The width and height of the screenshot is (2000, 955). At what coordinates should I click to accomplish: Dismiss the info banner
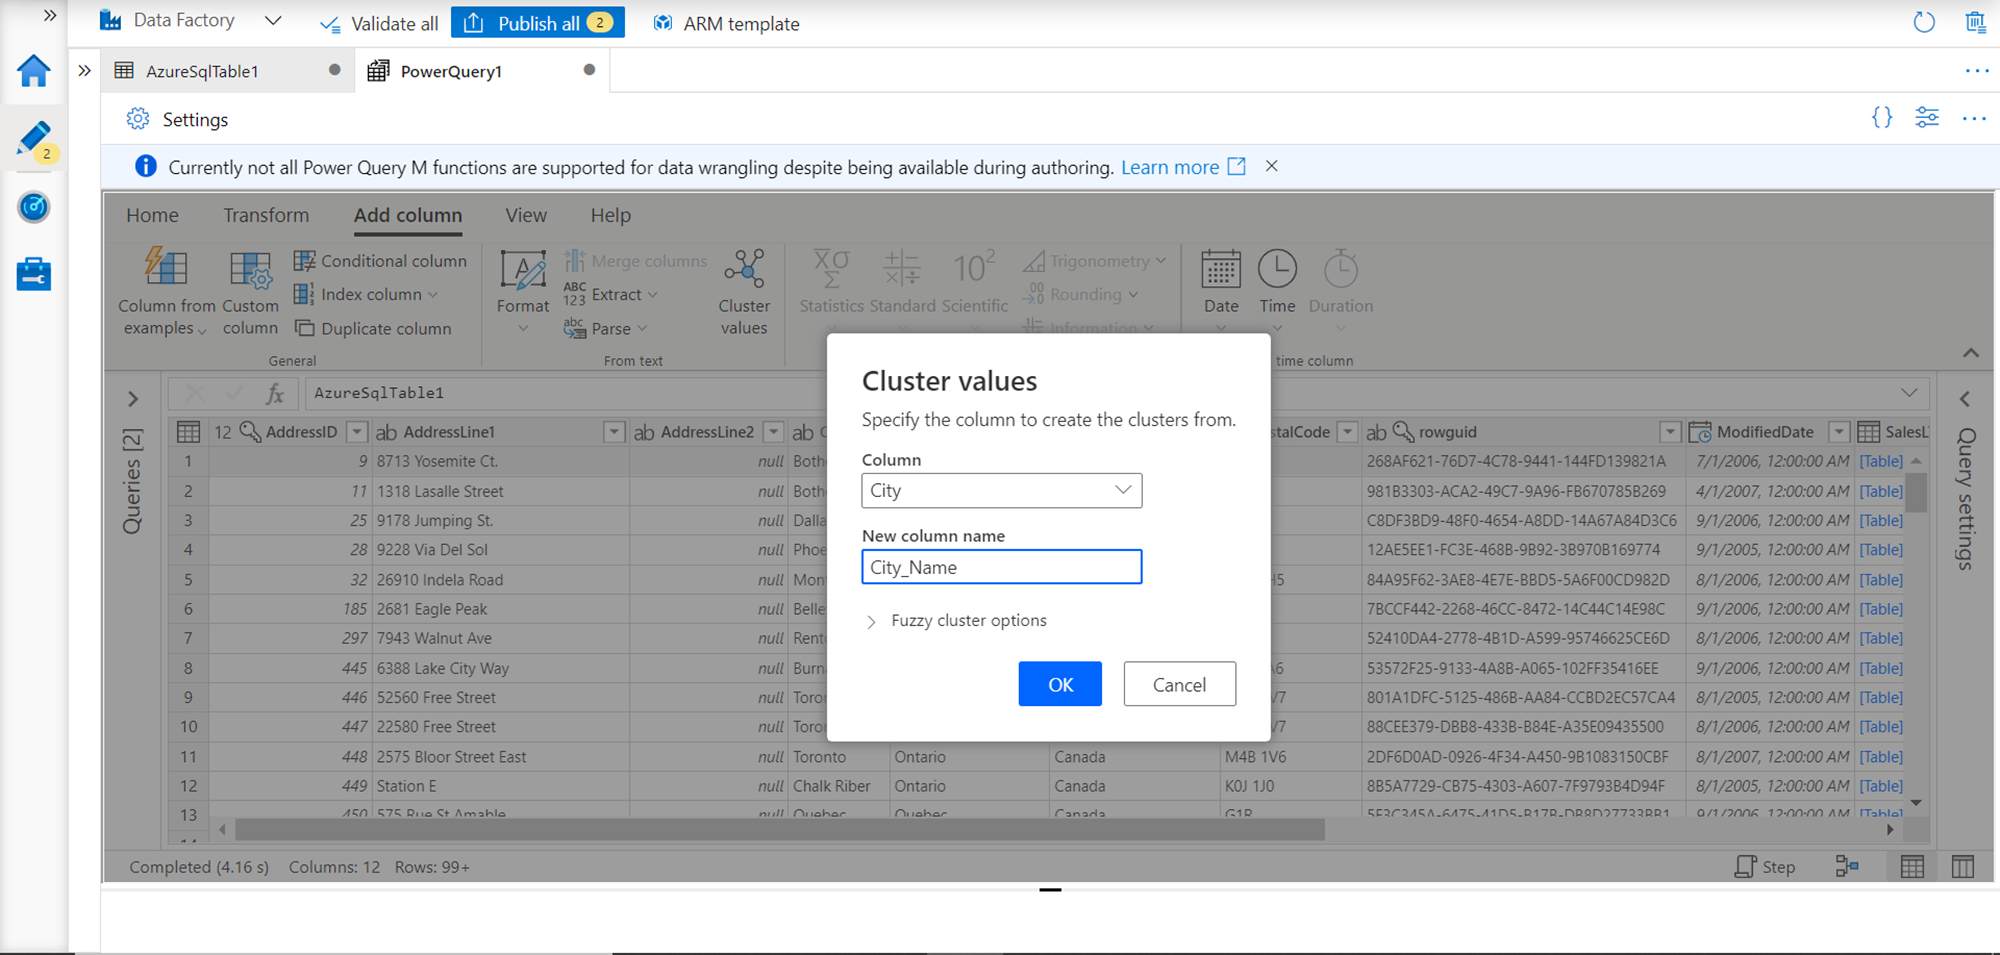pos(1271,166)
